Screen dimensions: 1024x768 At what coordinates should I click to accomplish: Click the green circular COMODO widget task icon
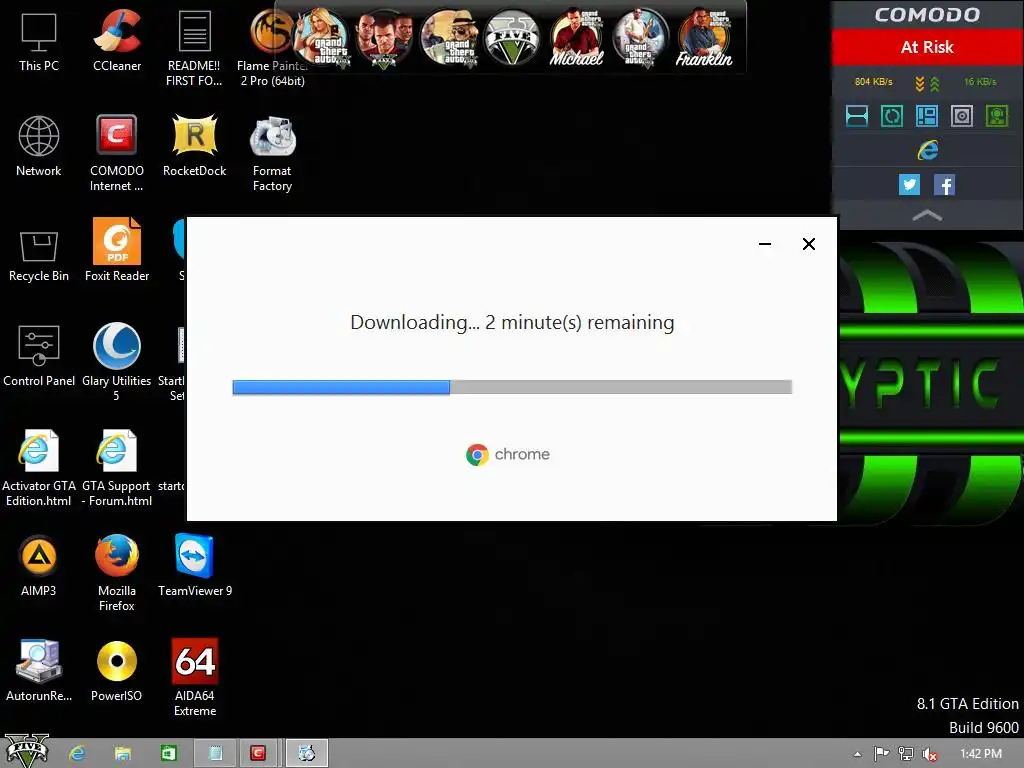point(892,116)
